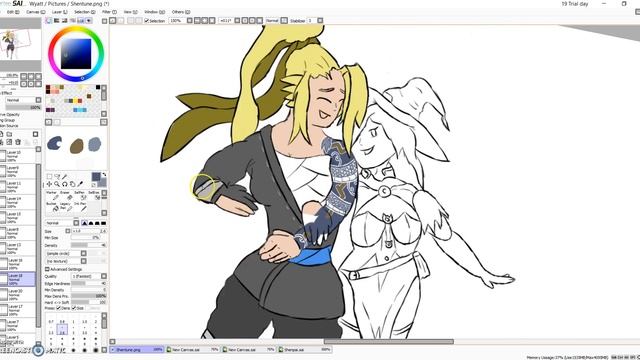Open the Canvas menu
The image size is (640, 360).
pos(36,12)
